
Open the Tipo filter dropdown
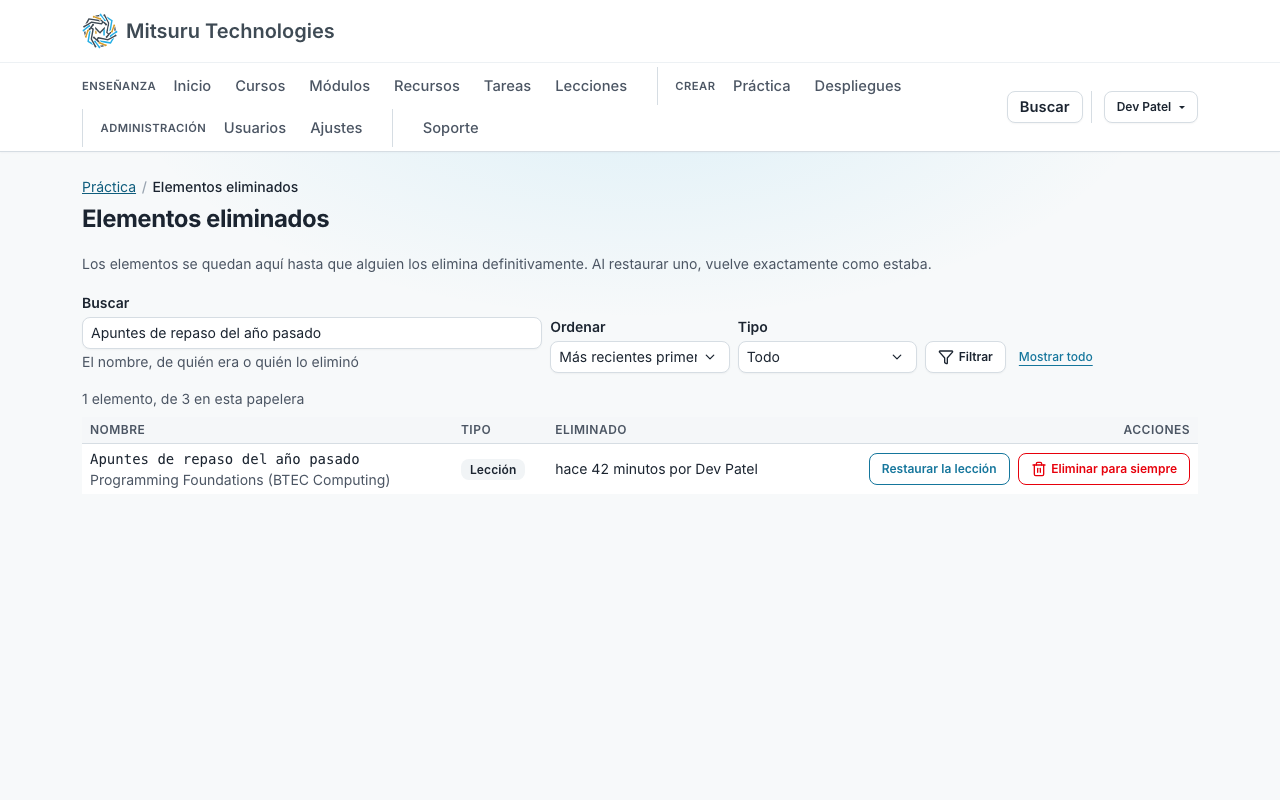point(827,357)
